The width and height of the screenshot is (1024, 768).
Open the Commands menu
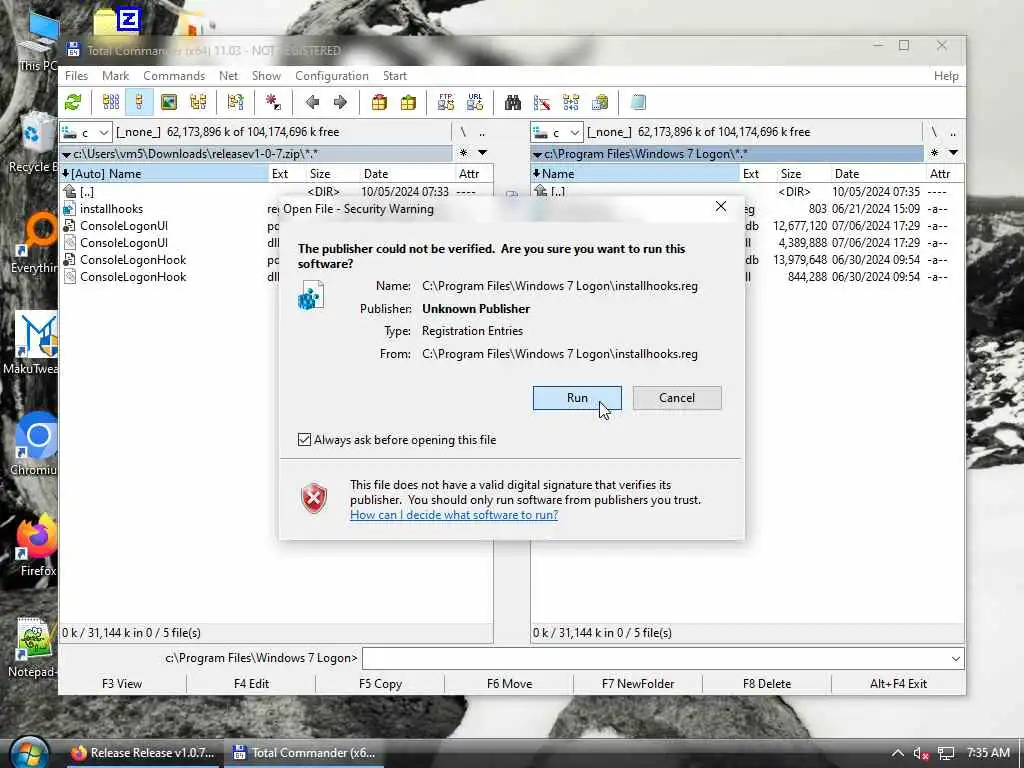point(174,76)
